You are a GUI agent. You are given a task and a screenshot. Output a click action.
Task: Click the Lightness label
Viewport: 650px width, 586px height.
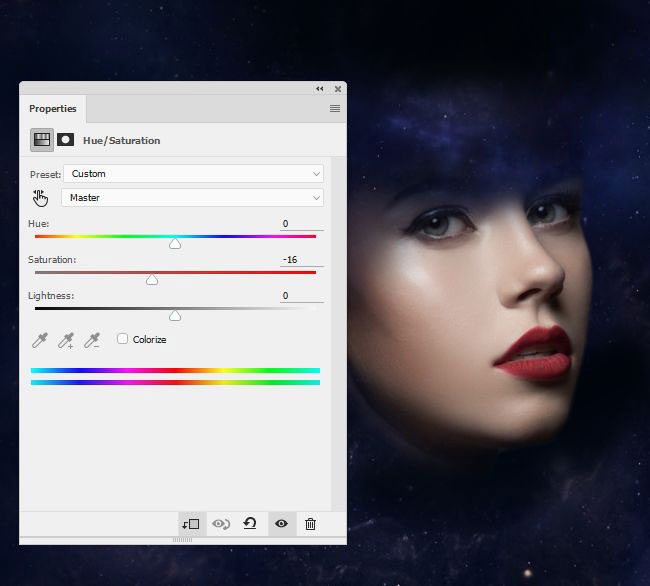(51, 295)
